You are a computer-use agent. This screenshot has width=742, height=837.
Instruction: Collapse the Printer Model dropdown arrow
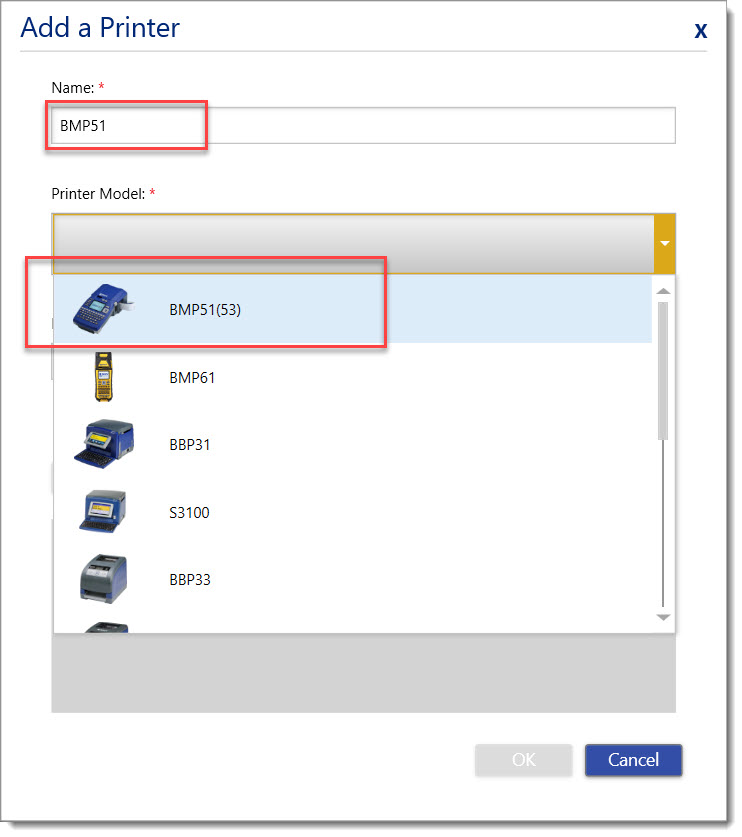tap(664, 243)
